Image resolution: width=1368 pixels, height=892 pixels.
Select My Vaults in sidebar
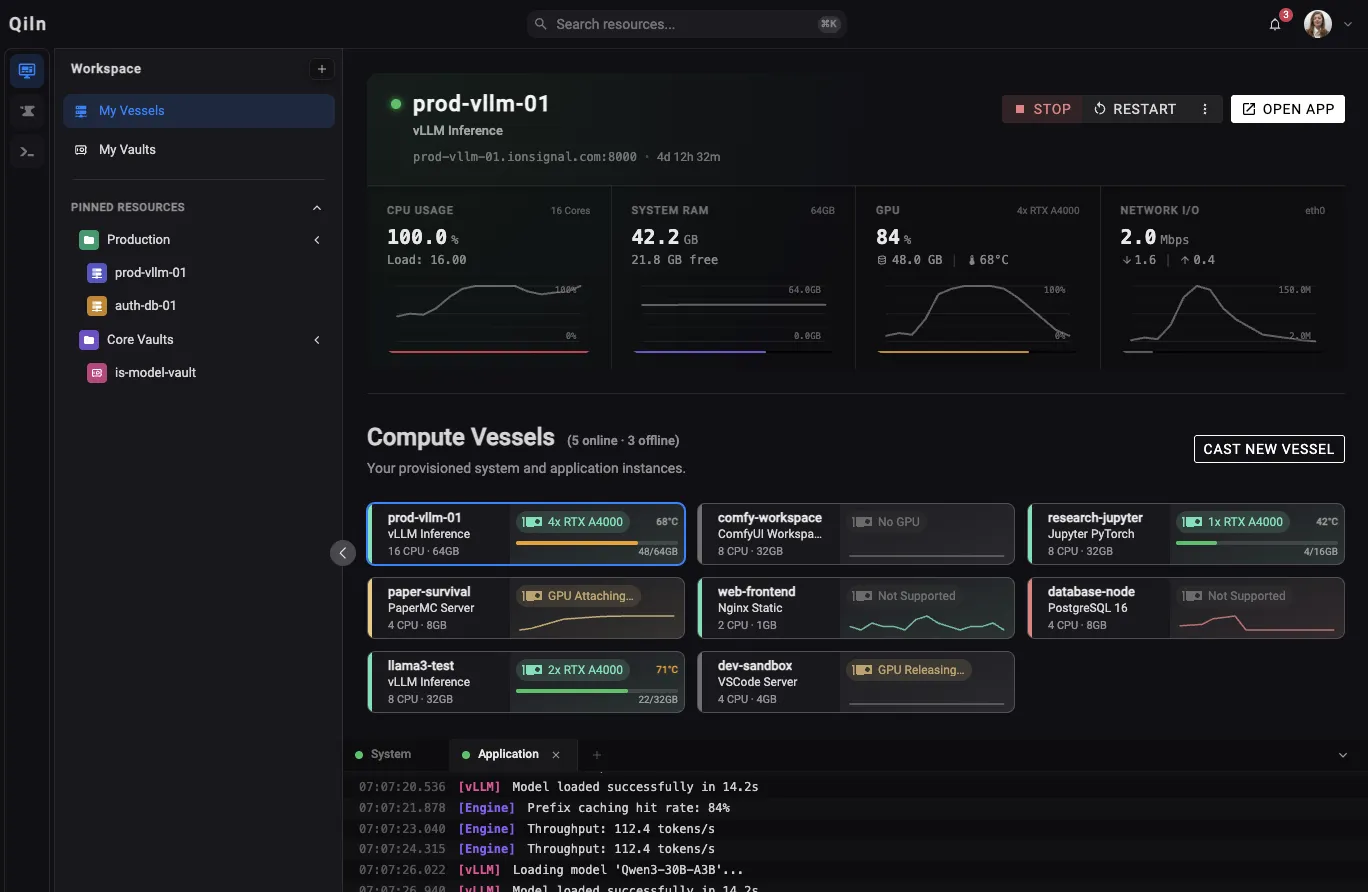click(199, 150)
